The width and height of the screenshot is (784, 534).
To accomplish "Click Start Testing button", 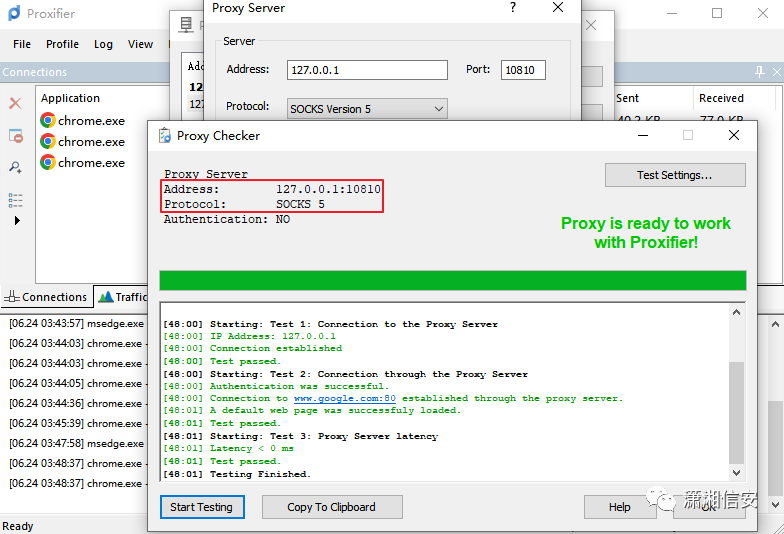I will click(202, 507).
